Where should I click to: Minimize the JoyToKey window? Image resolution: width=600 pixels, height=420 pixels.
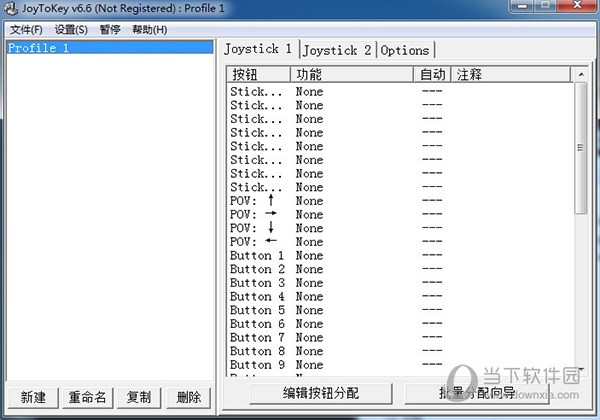coord(522,5)
